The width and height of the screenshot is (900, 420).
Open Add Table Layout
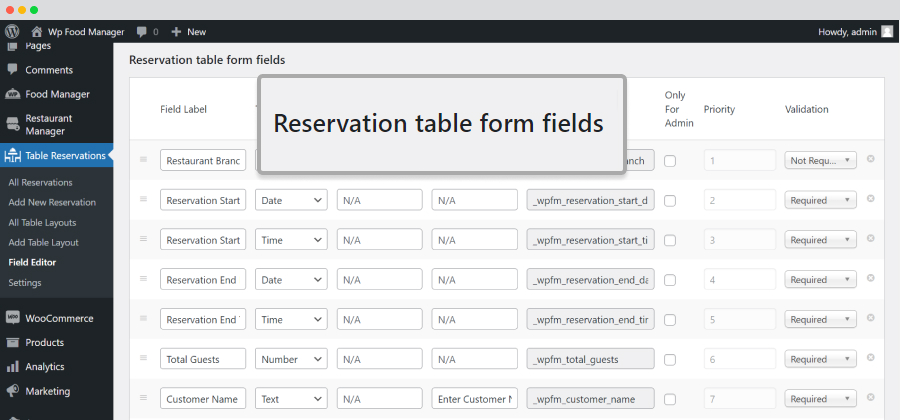coord(44,243)
